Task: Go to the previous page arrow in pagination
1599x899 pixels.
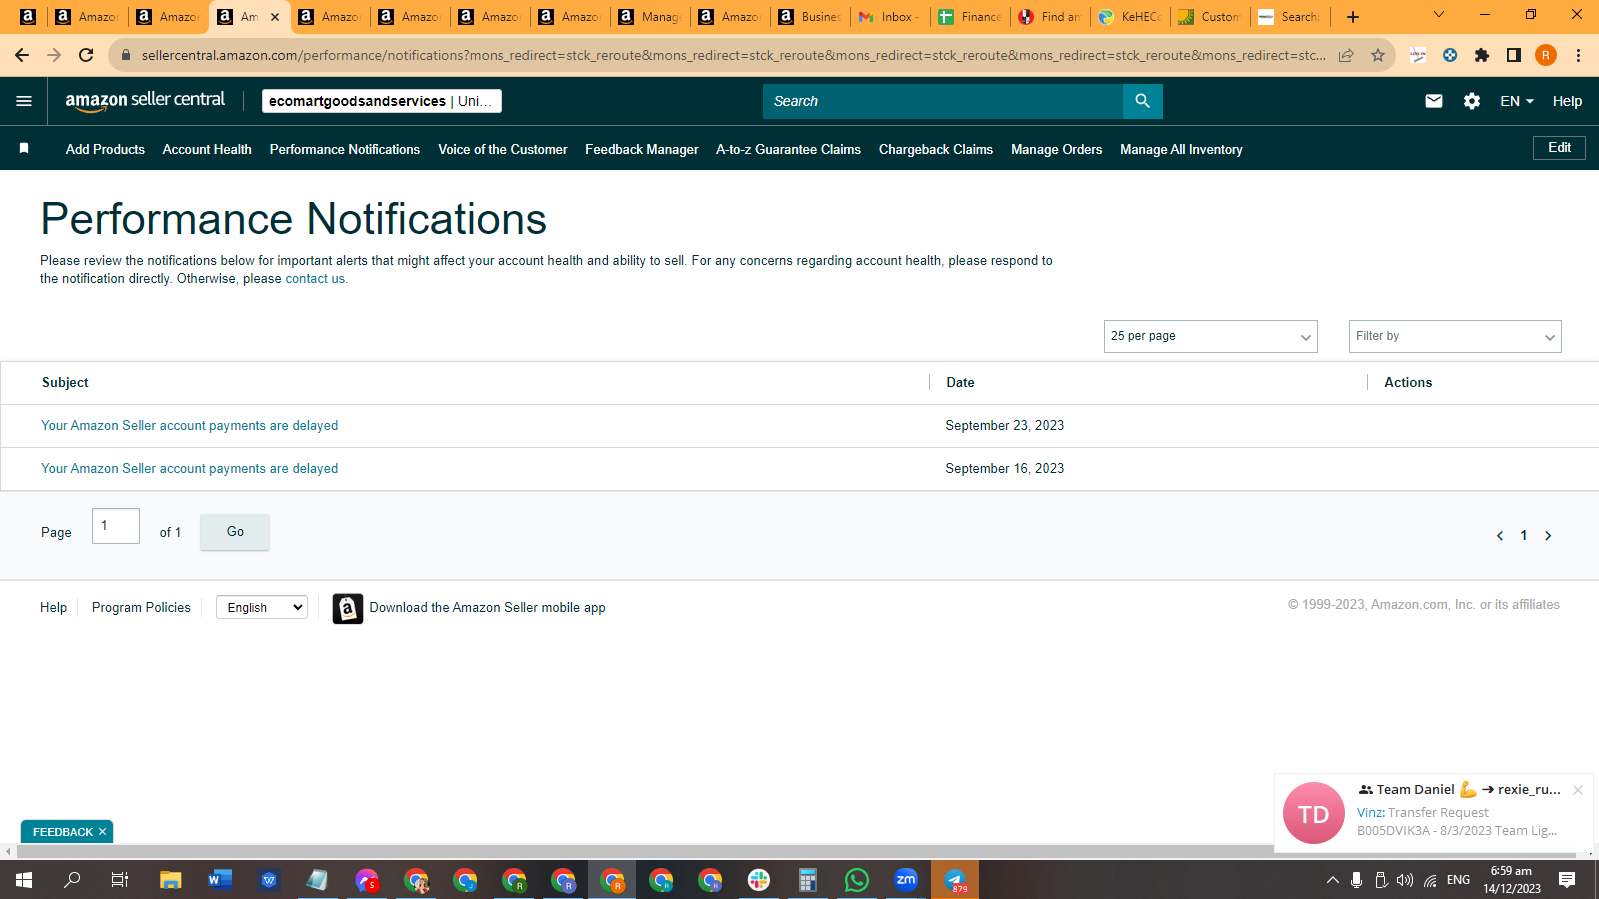Action: (1500, 536)
